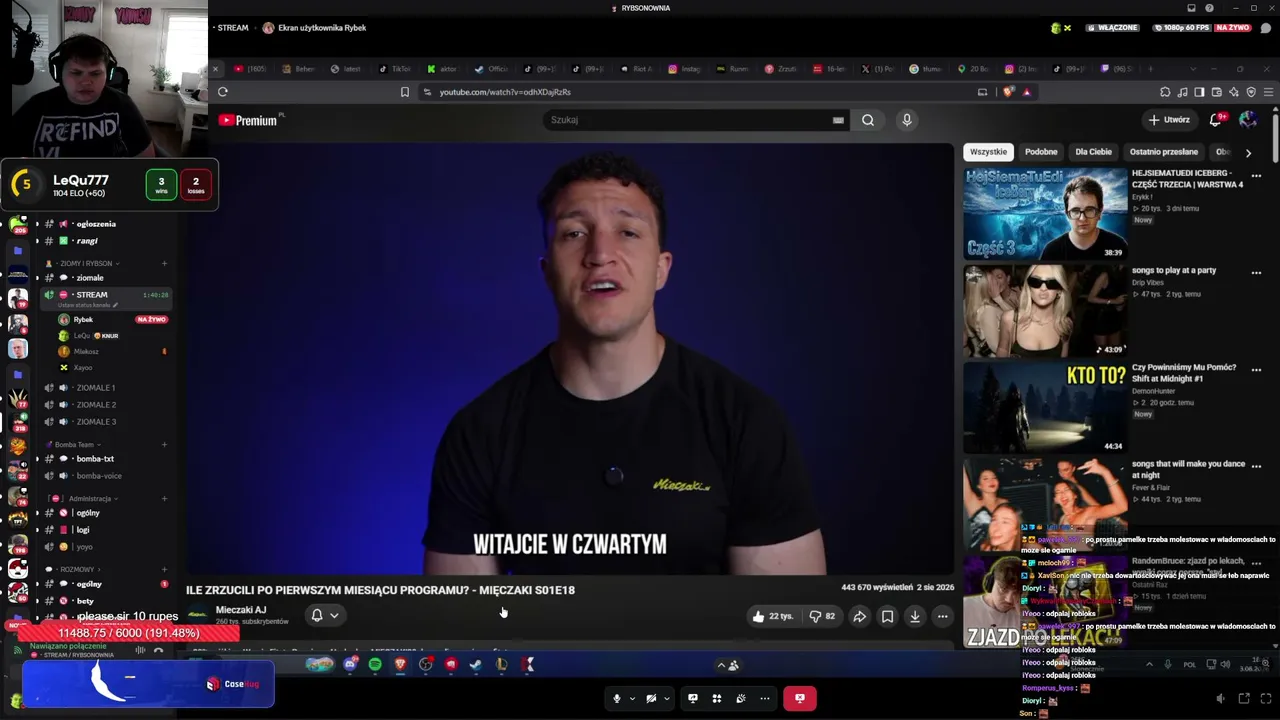Open more actions for the video
The width and height of the screenshot is (1280, 720).
[x=942, y=616]
